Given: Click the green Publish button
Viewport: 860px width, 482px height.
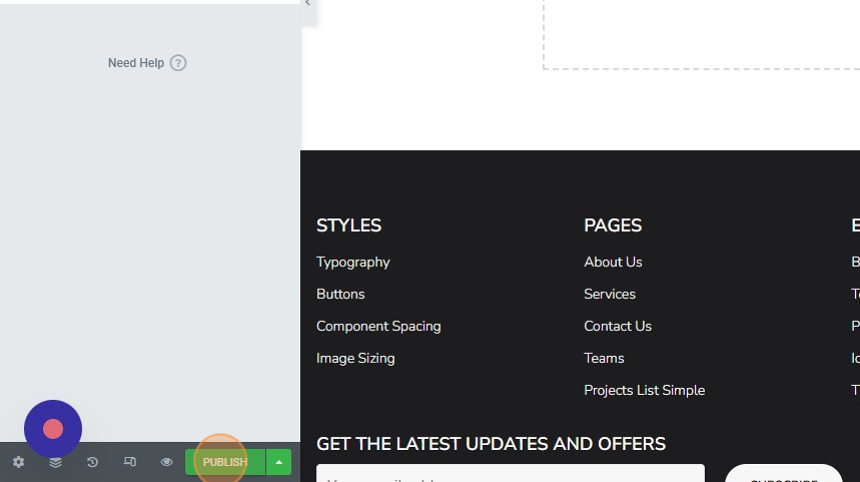Looking at the screenshot, I should coord(225,462).
